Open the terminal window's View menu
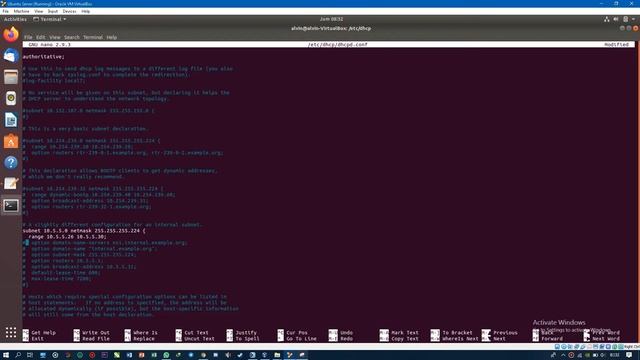Viewport: 640px width, 360px height. click(55, 37)
